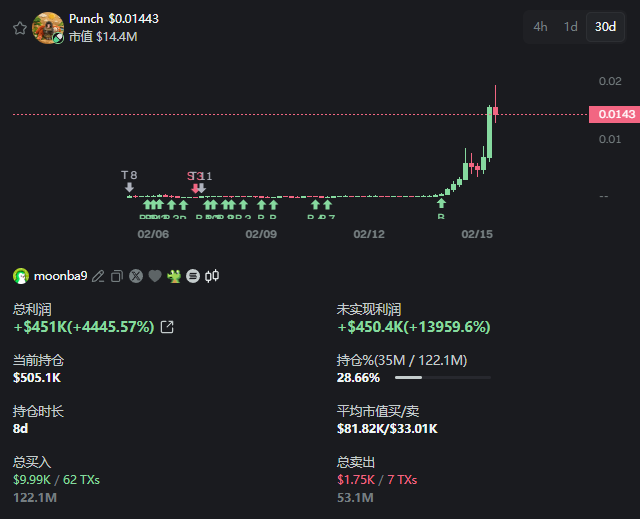The width and height of the screenshot is (640, 519).
Task: Open the wallet's X profile
Action: 135,276
